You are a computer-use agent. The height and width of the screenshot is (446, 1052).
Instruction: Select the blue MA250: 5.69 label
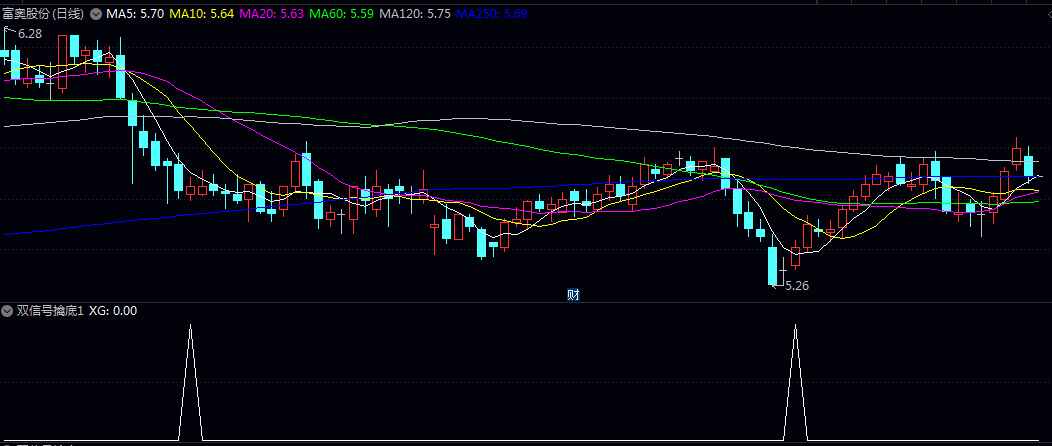click(491, 13)
